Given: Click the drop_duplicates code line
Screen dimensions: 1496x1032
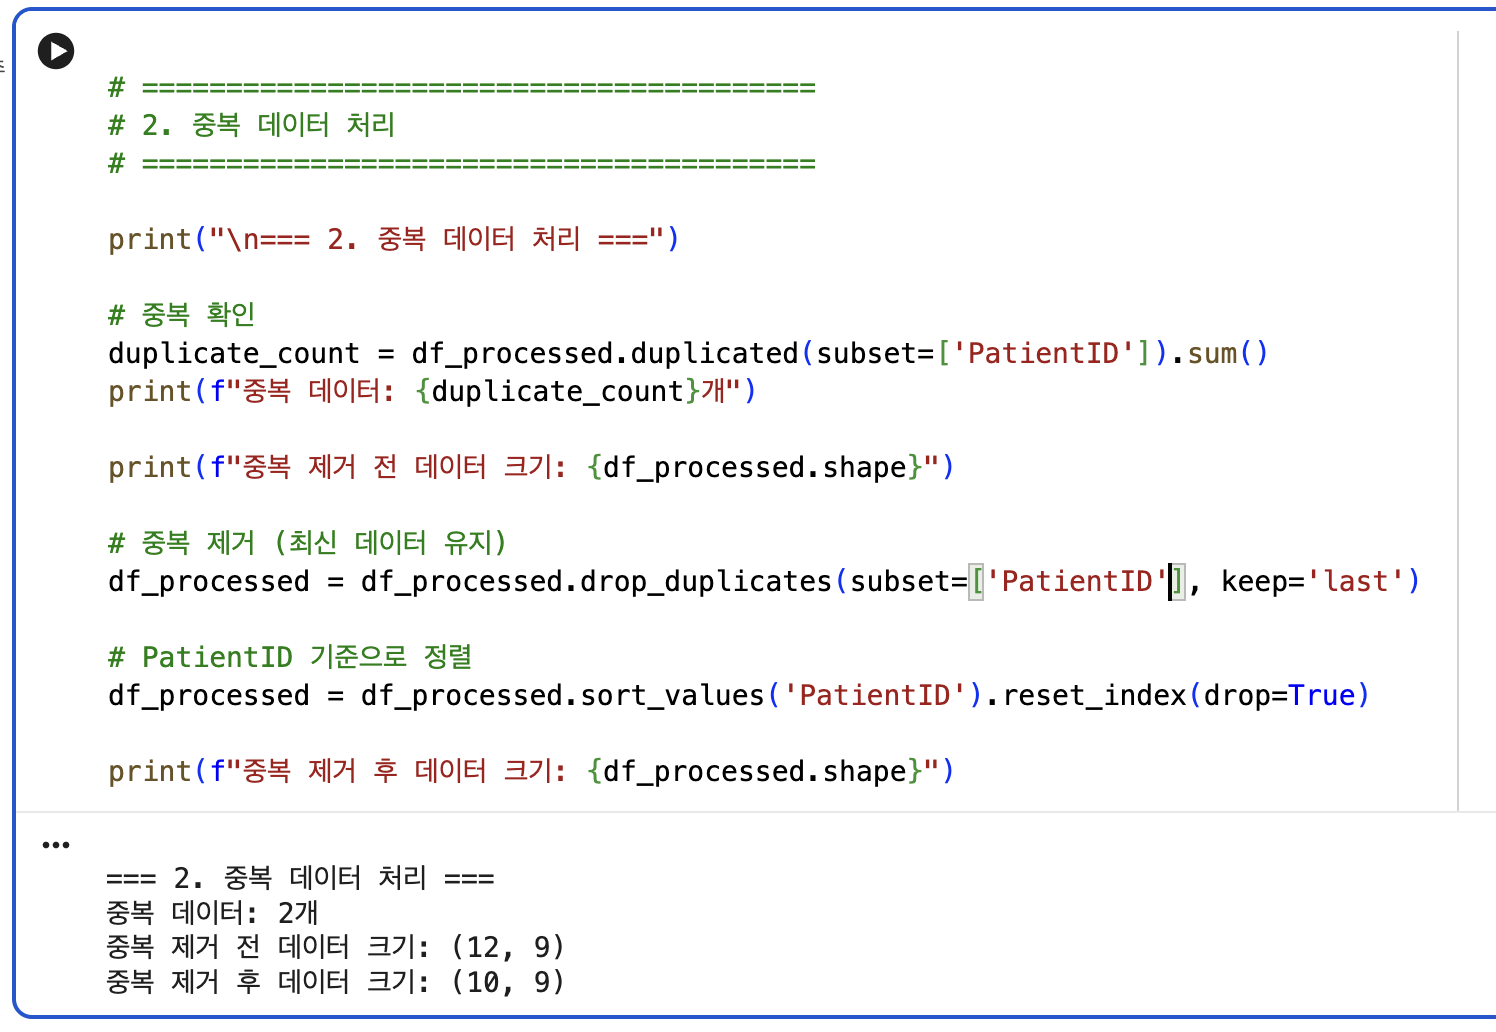Looking at the screenshot, I should pyautogui.click(x=764, y=581).
